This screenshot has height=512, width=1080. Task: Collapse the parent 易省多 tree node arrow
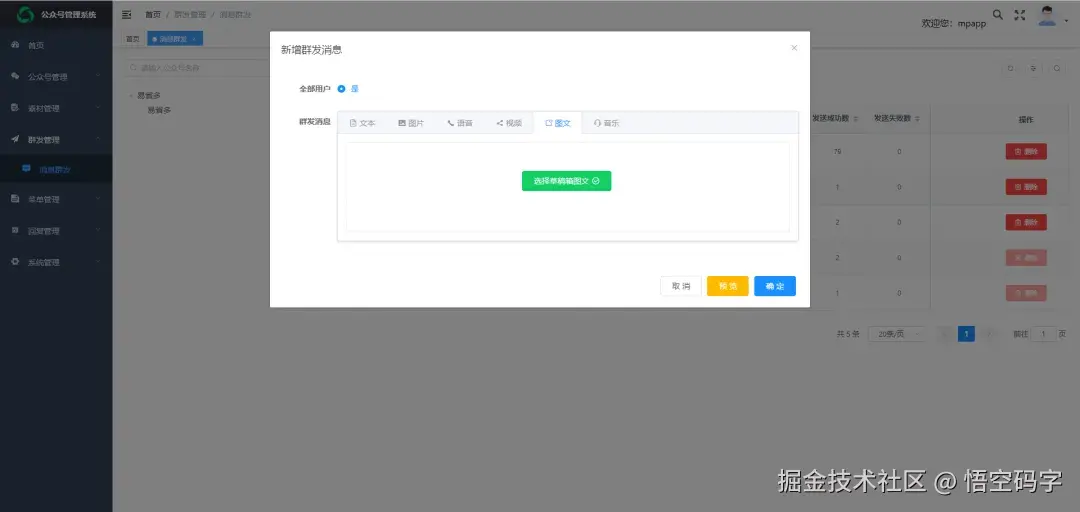click(x=132, y=96)
